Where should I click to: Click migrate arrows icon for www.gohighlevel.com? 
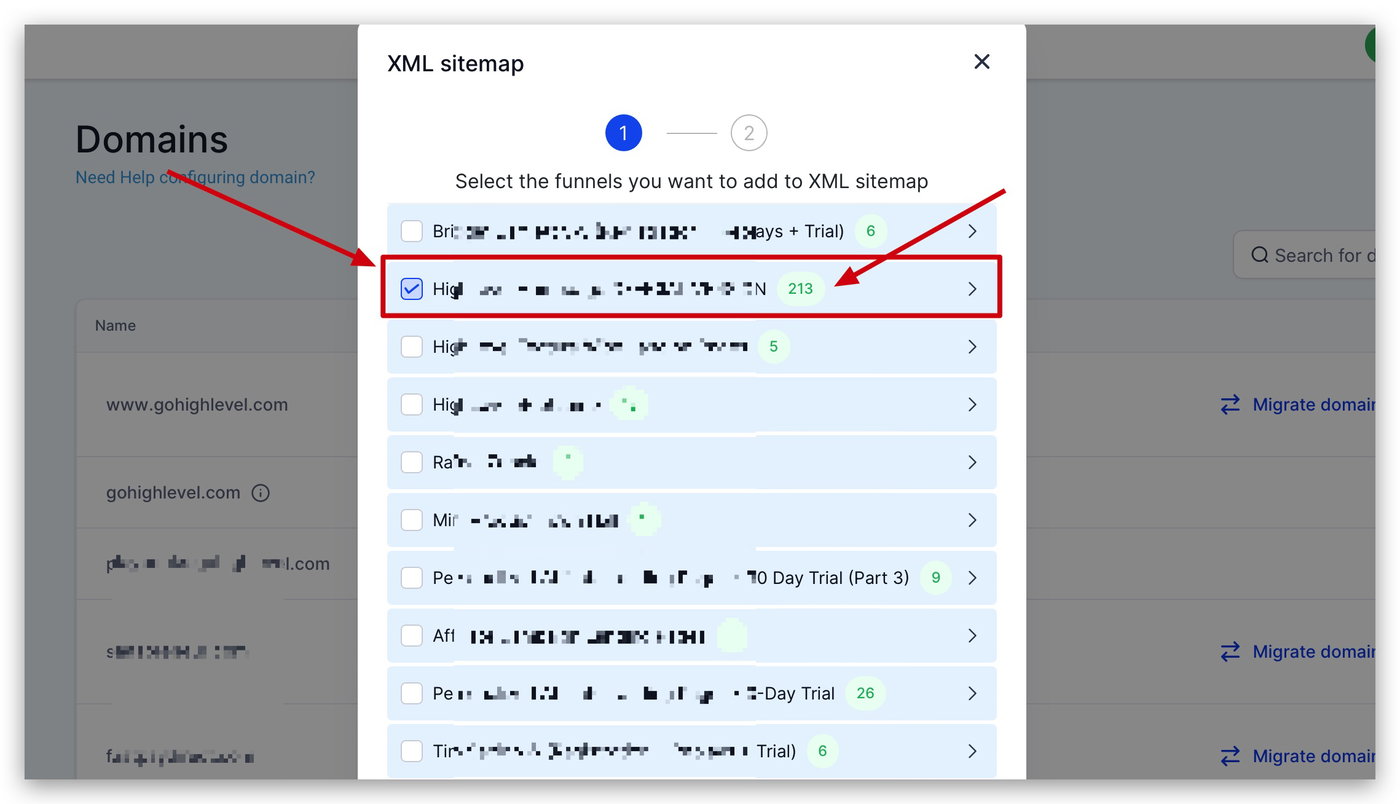[1230, 404]
